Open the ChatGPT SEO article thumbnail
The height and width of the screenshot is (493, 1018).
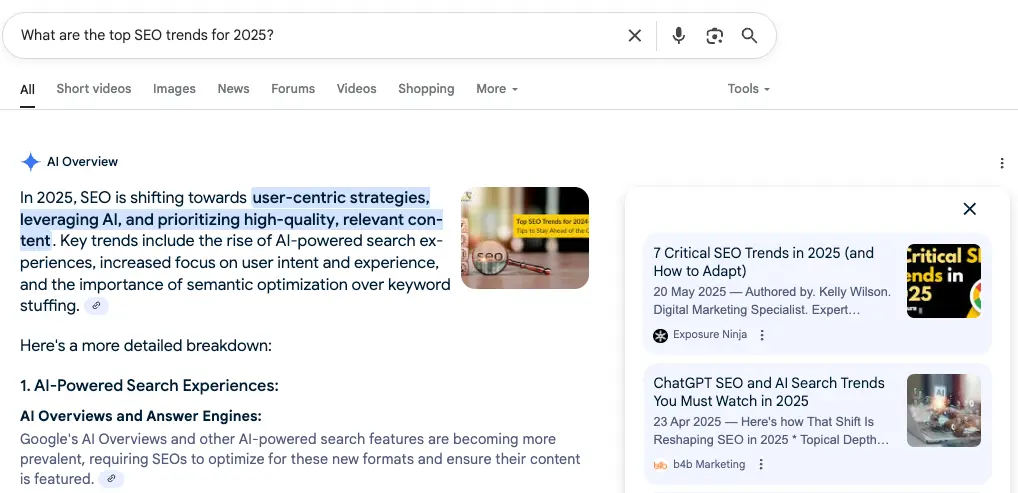[944, 410]
